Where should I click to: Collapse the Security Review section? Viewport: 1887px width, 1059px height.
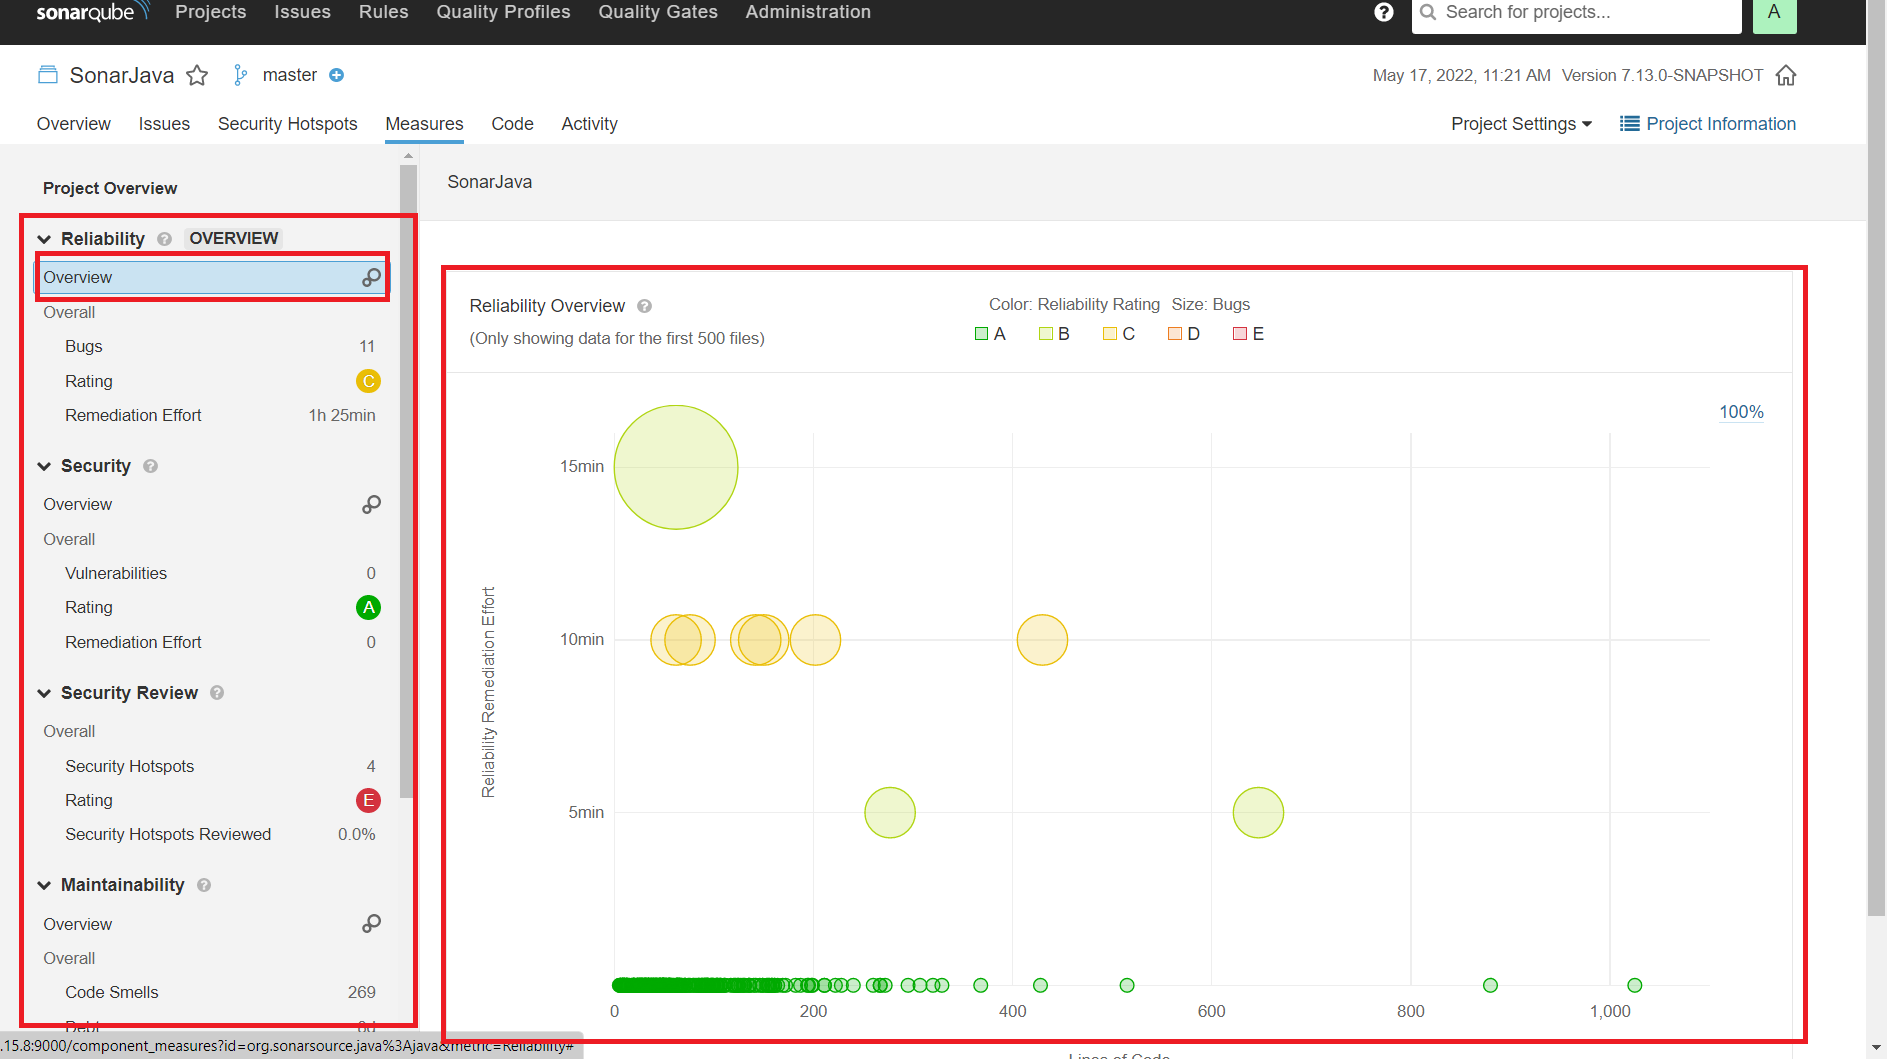pyautogui.click(x=44, y=693)
